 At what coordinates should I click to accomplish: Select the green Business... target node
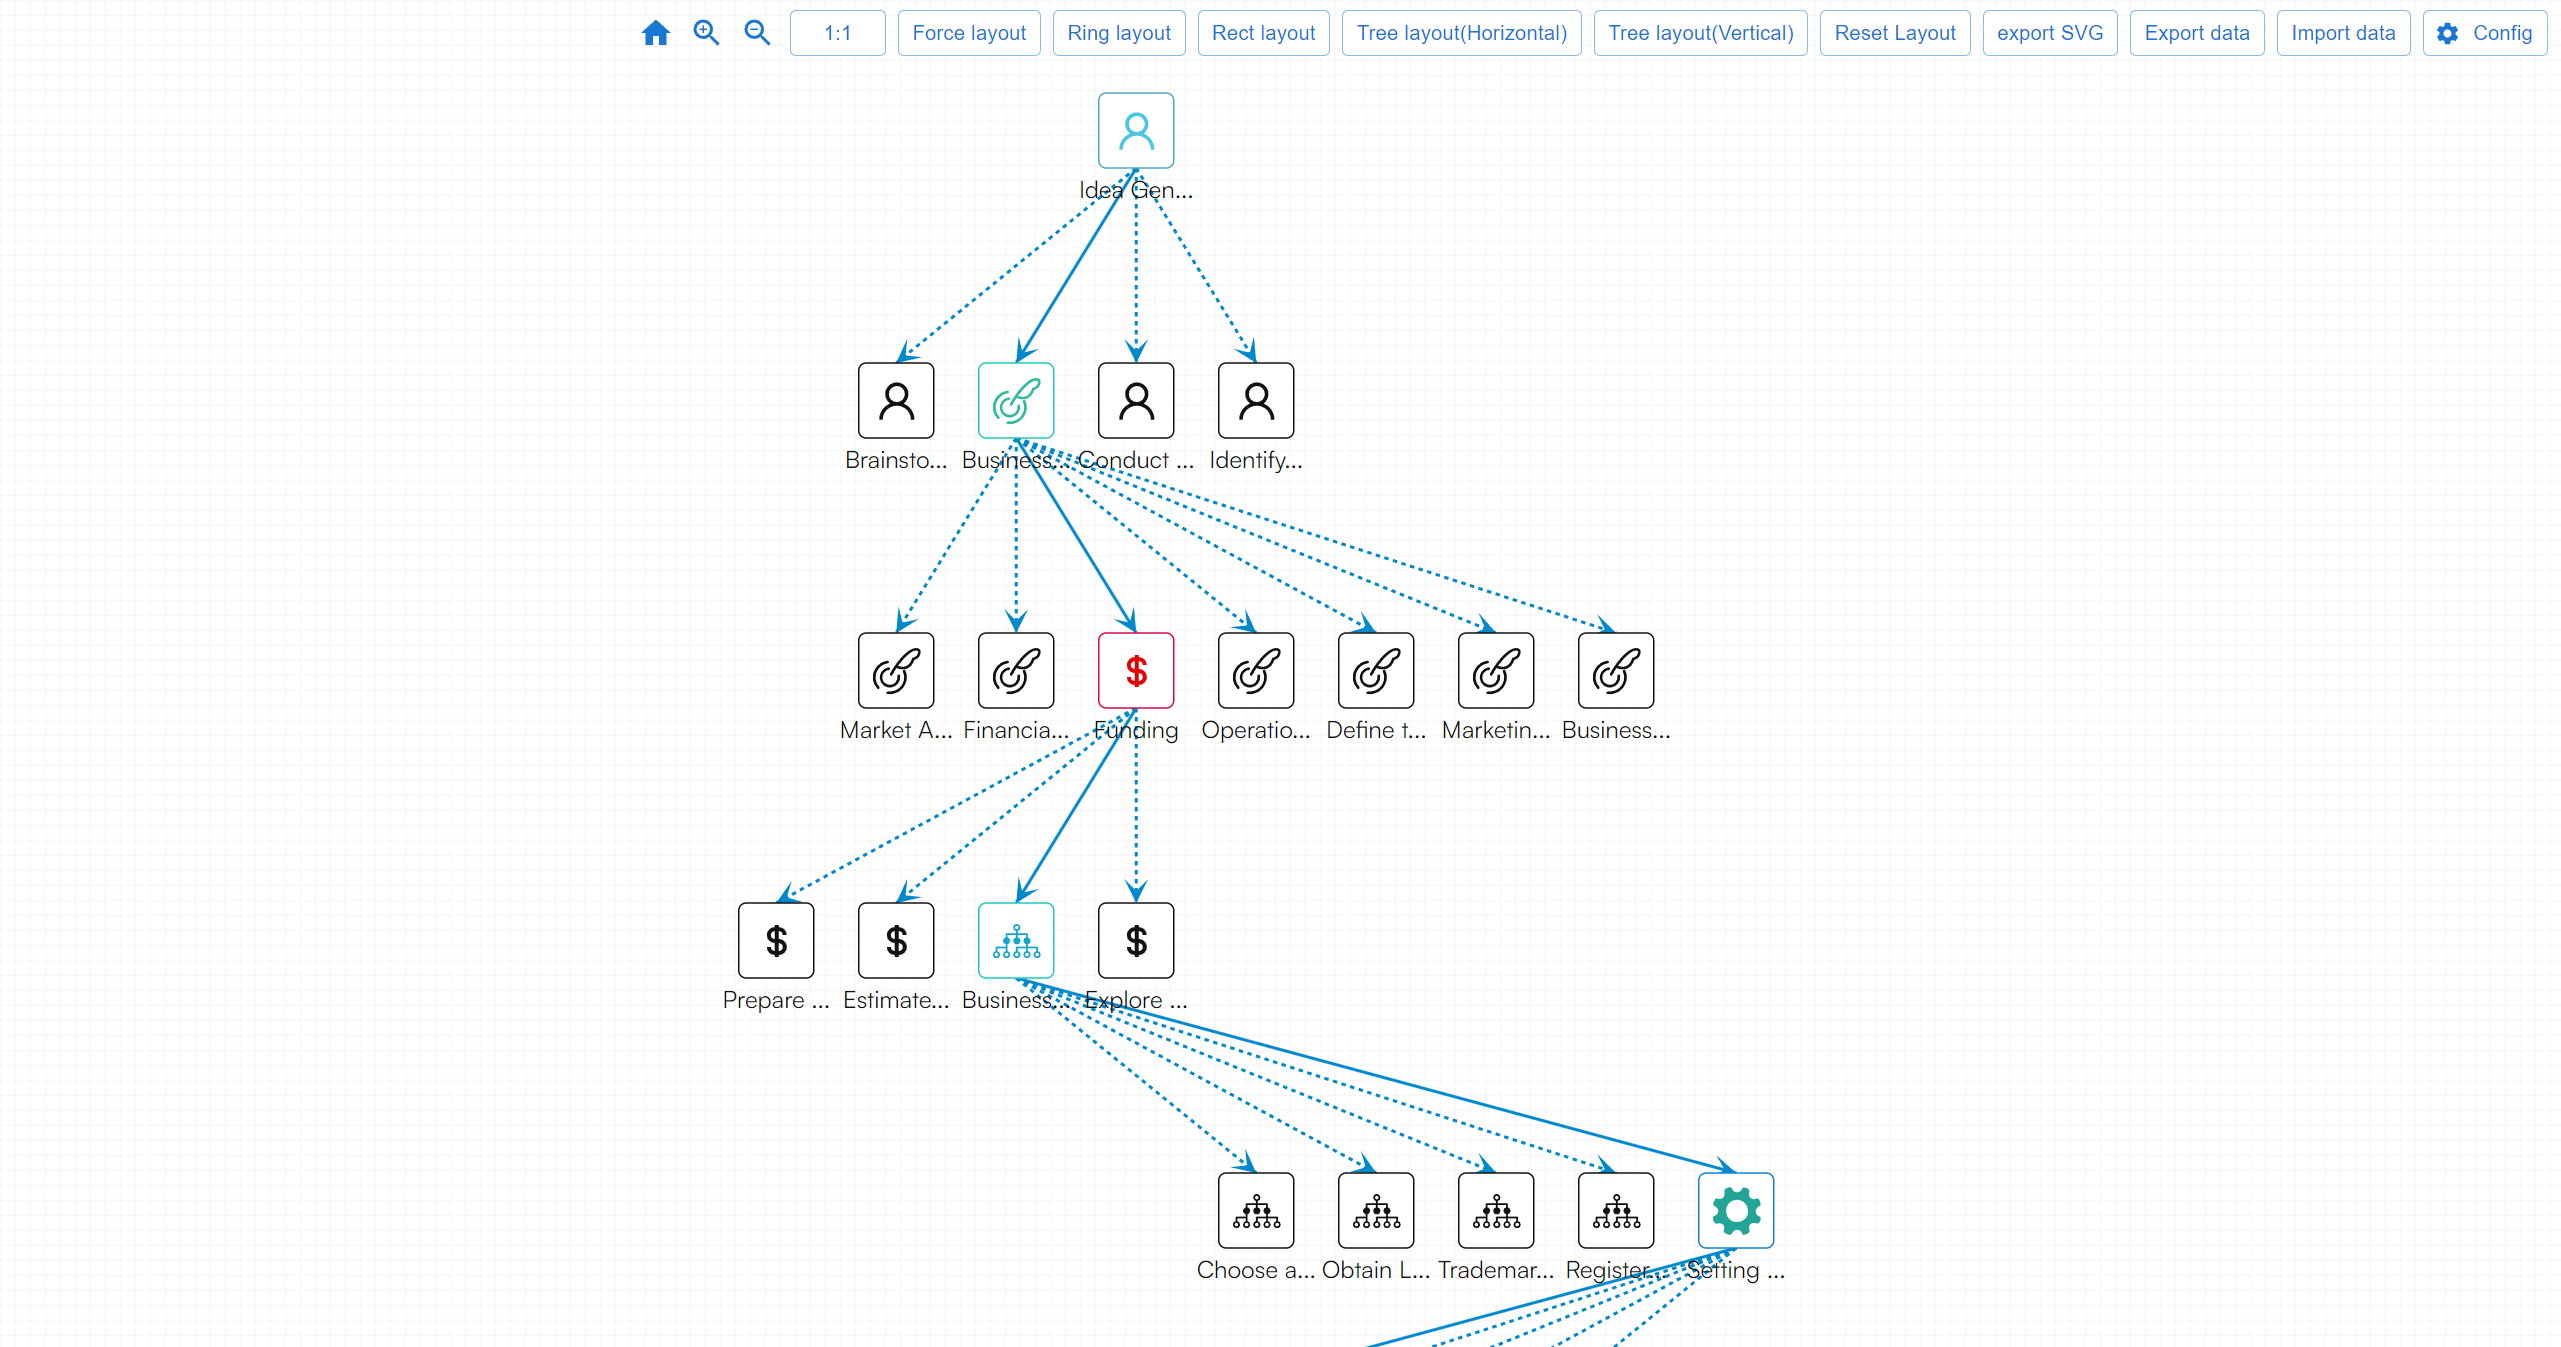pyautogui.click(x=1016, y=400)
